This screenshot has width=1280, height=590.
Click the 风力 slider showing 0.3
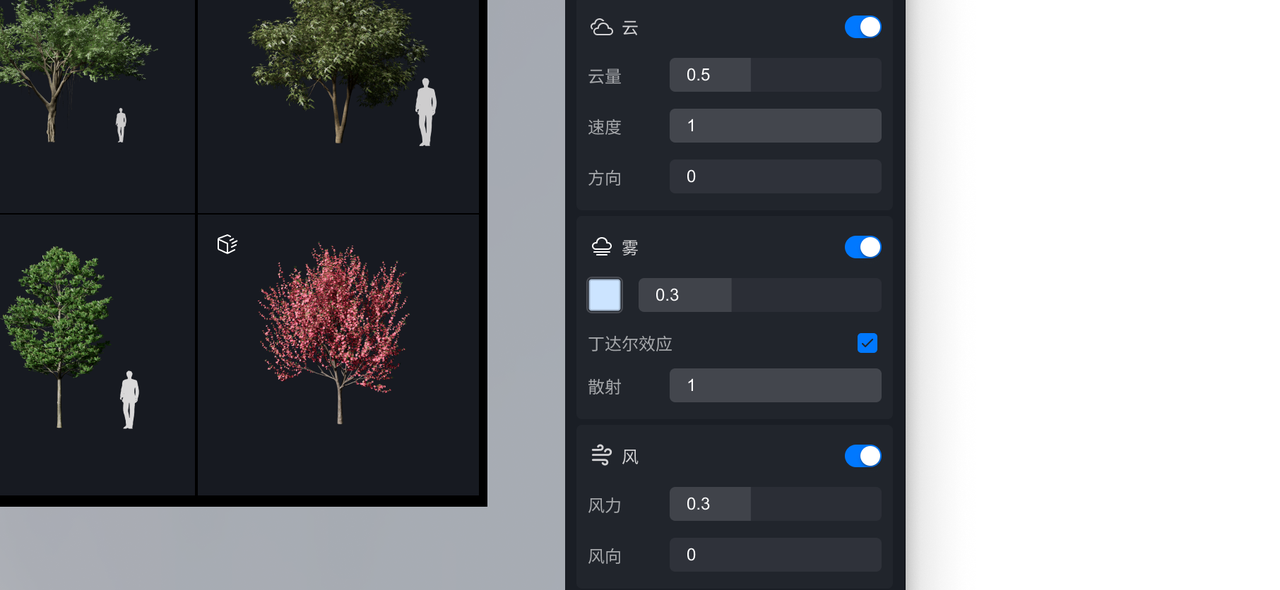coord(775,504)
